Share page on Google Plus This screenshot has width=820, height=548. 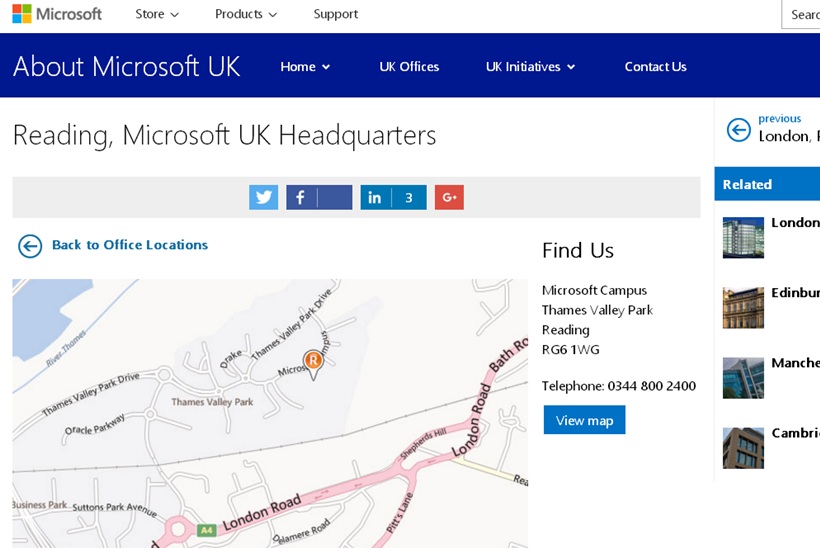pos(449,197)
